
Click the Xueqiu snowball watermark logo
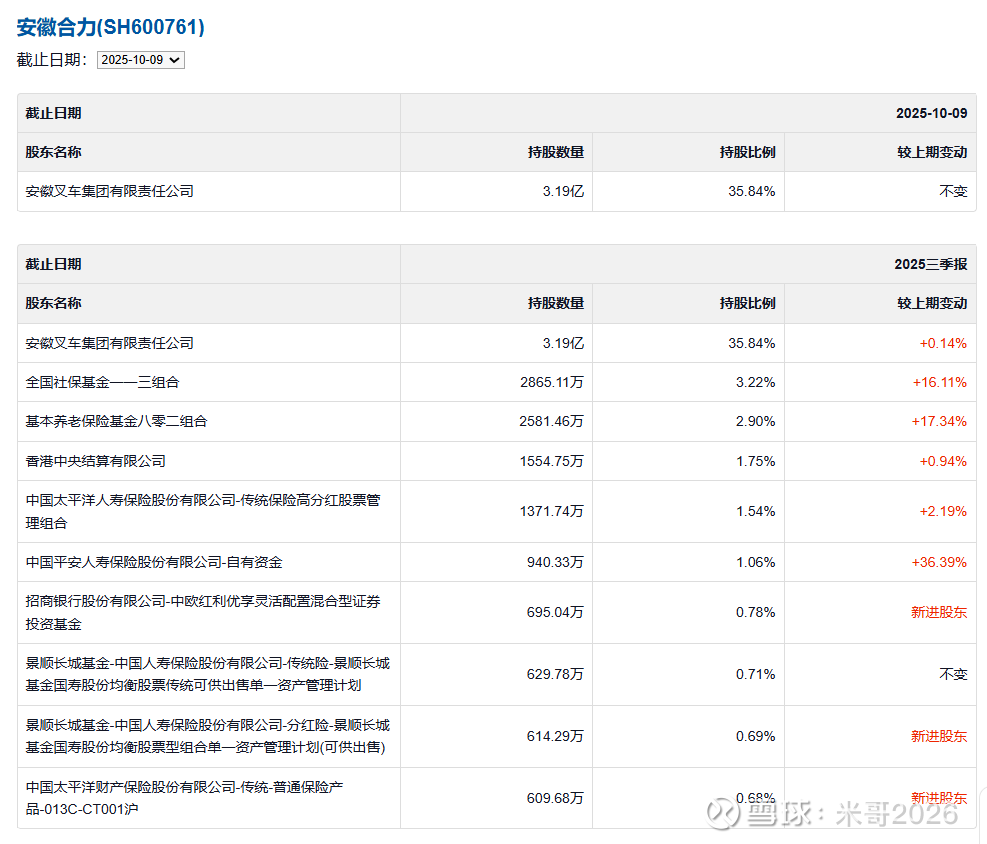tap(723, 812)
